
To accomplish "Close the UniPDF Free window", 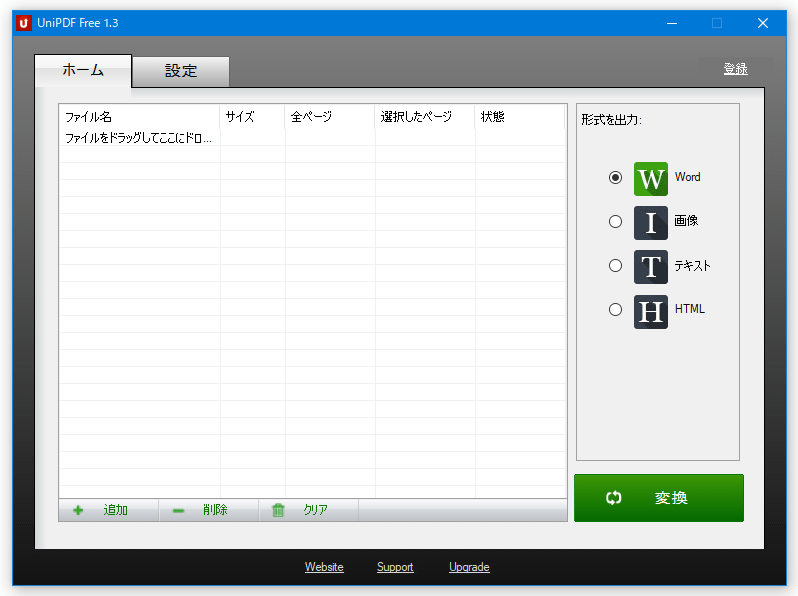I will [762, 23].
